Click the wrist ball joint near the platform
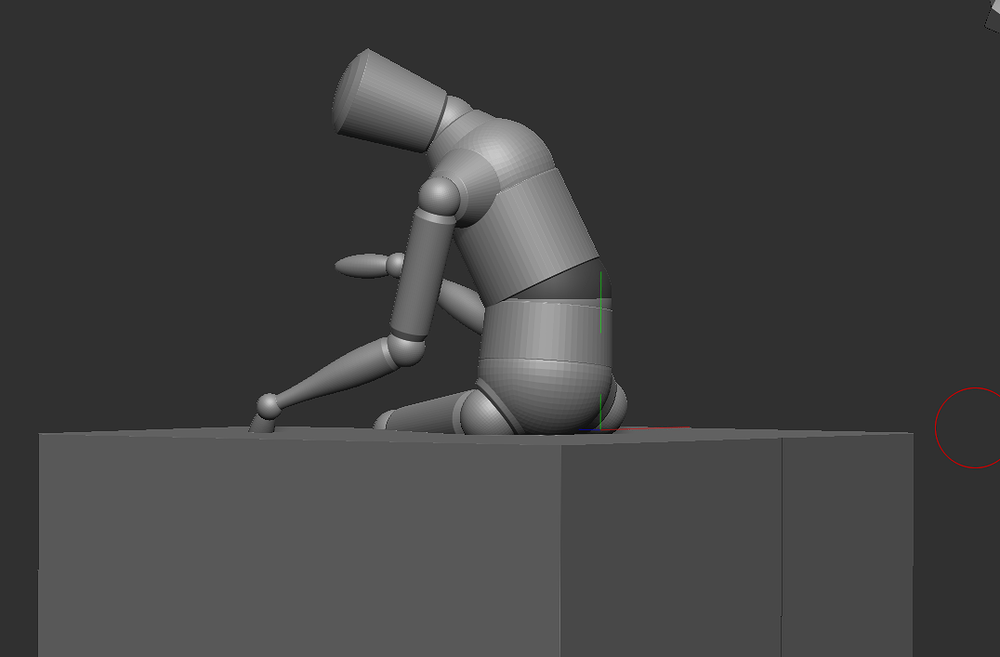Viewport: 1000px width, 657px height. pyautogui.click(x=268, y=406)
